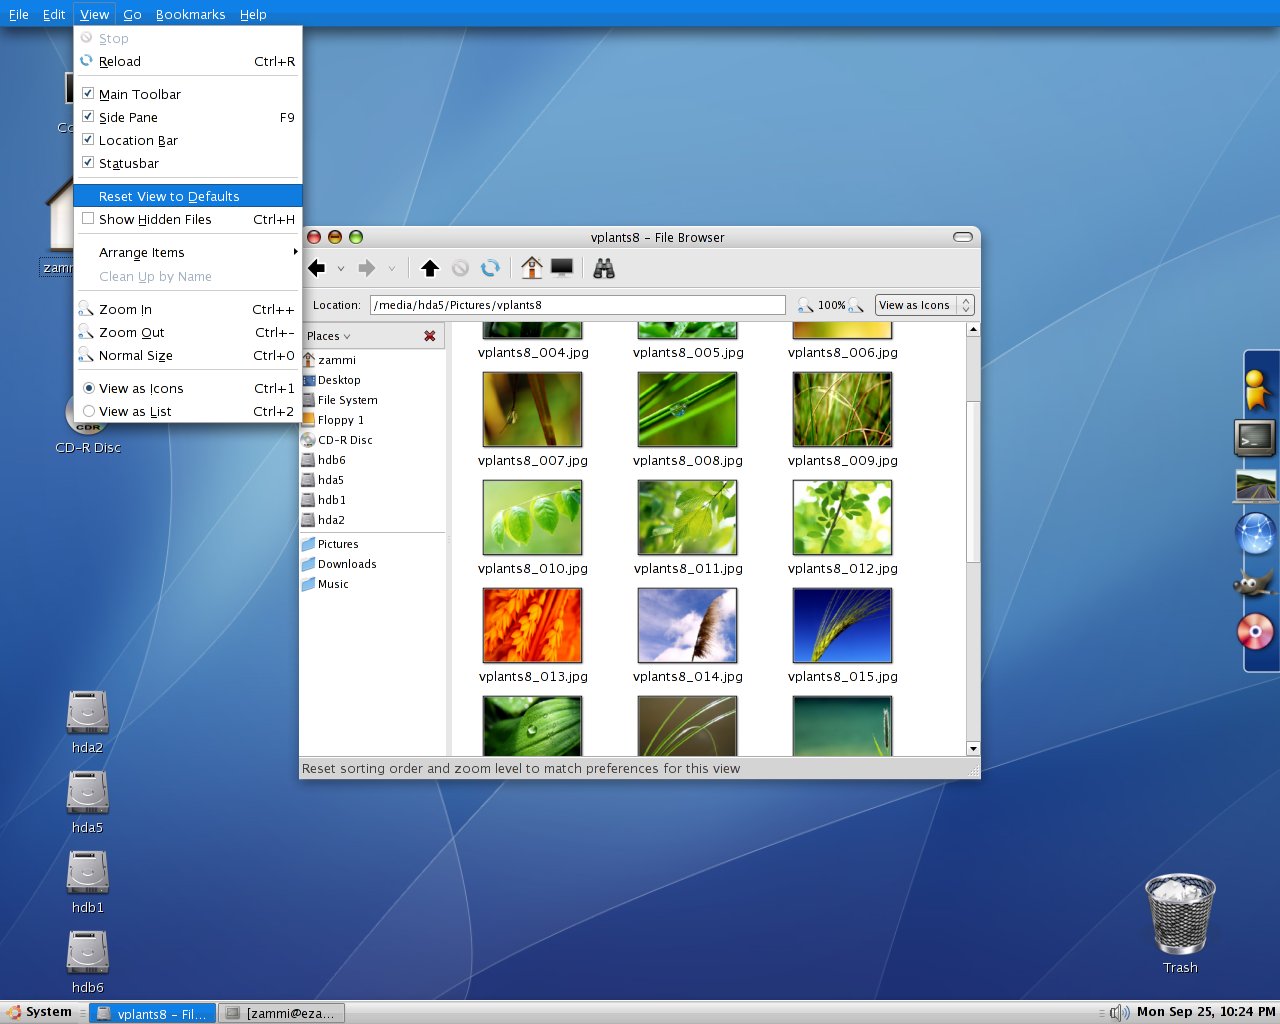Select vplants8_008.jpg thumbnail
Viewport: 1280px width, 1024px height.
[x=687, y=410]
